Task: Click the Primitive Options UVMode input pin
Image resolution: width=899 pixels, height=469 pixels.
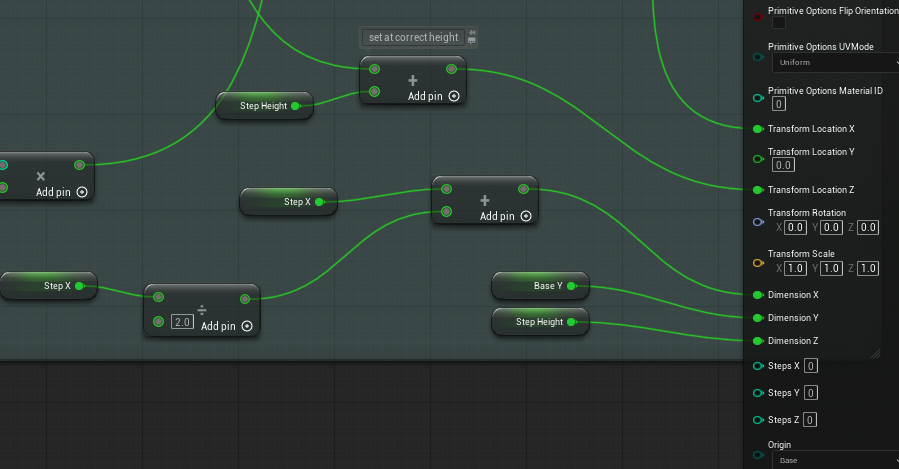Action: coord(758,57)
